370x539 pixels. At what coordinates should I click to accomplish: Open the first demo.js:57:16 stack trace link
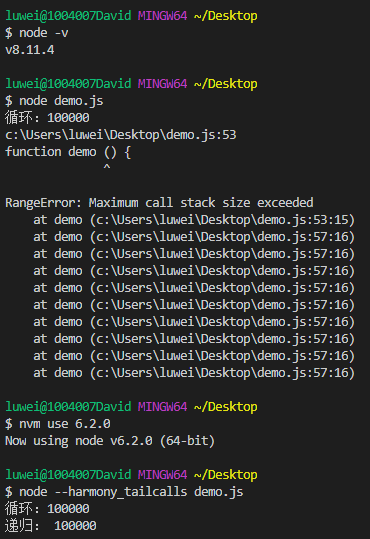tap(222, 237)
